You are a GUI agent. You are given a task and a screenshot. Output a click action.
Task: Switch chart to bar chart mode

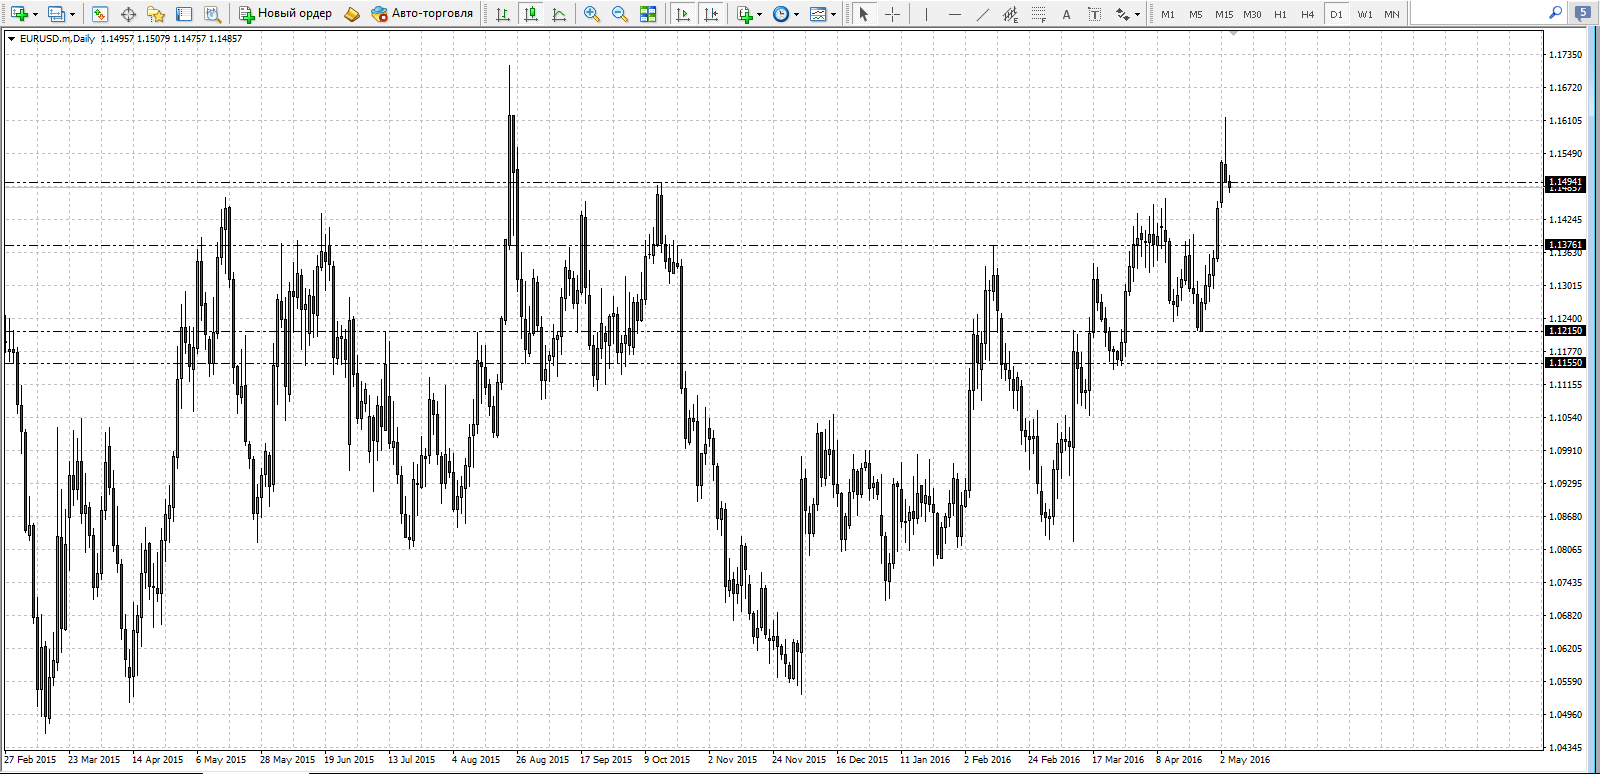point(503,14)
